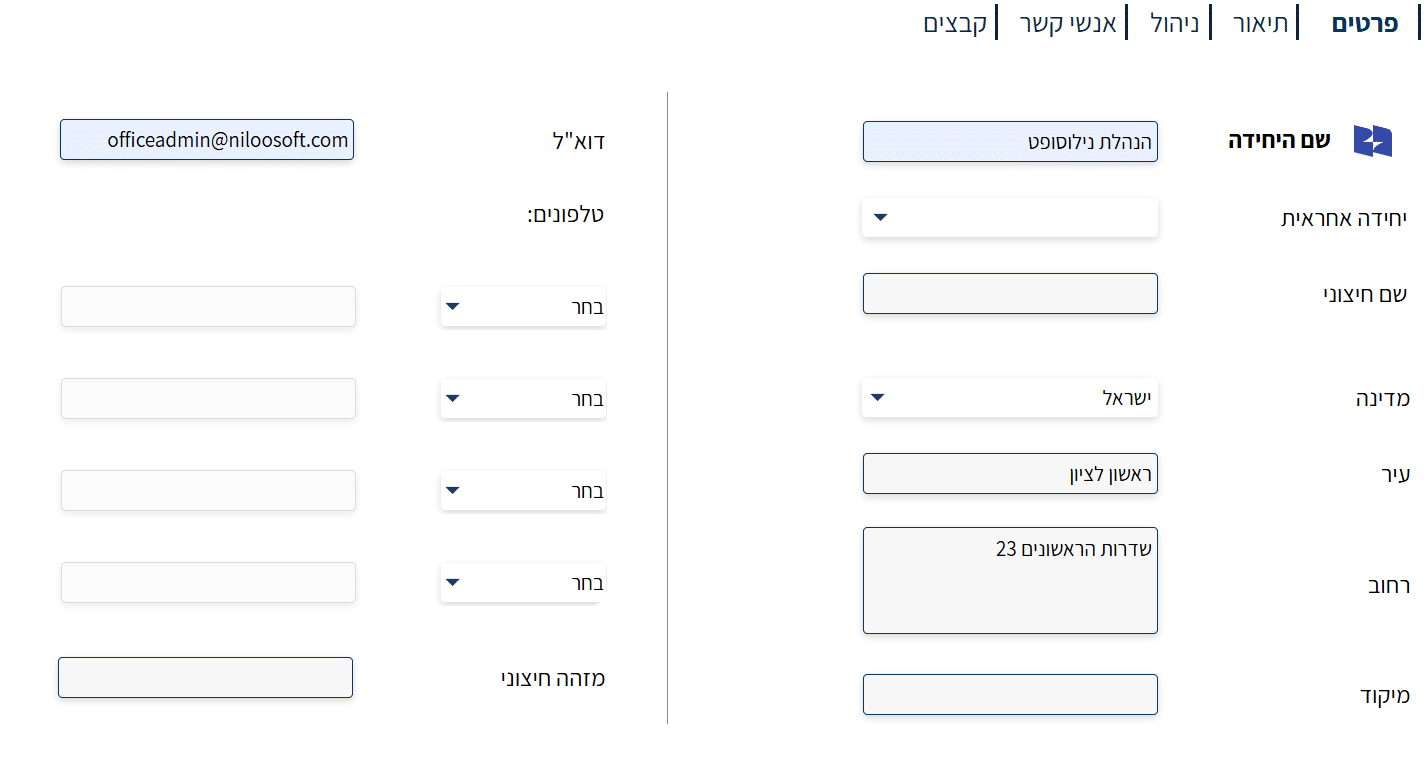The width and height of the screenshot is (1428, 784).
Task: Focus the מיקוד input field
Action: pyautogui.click(x=1010, y=695)
